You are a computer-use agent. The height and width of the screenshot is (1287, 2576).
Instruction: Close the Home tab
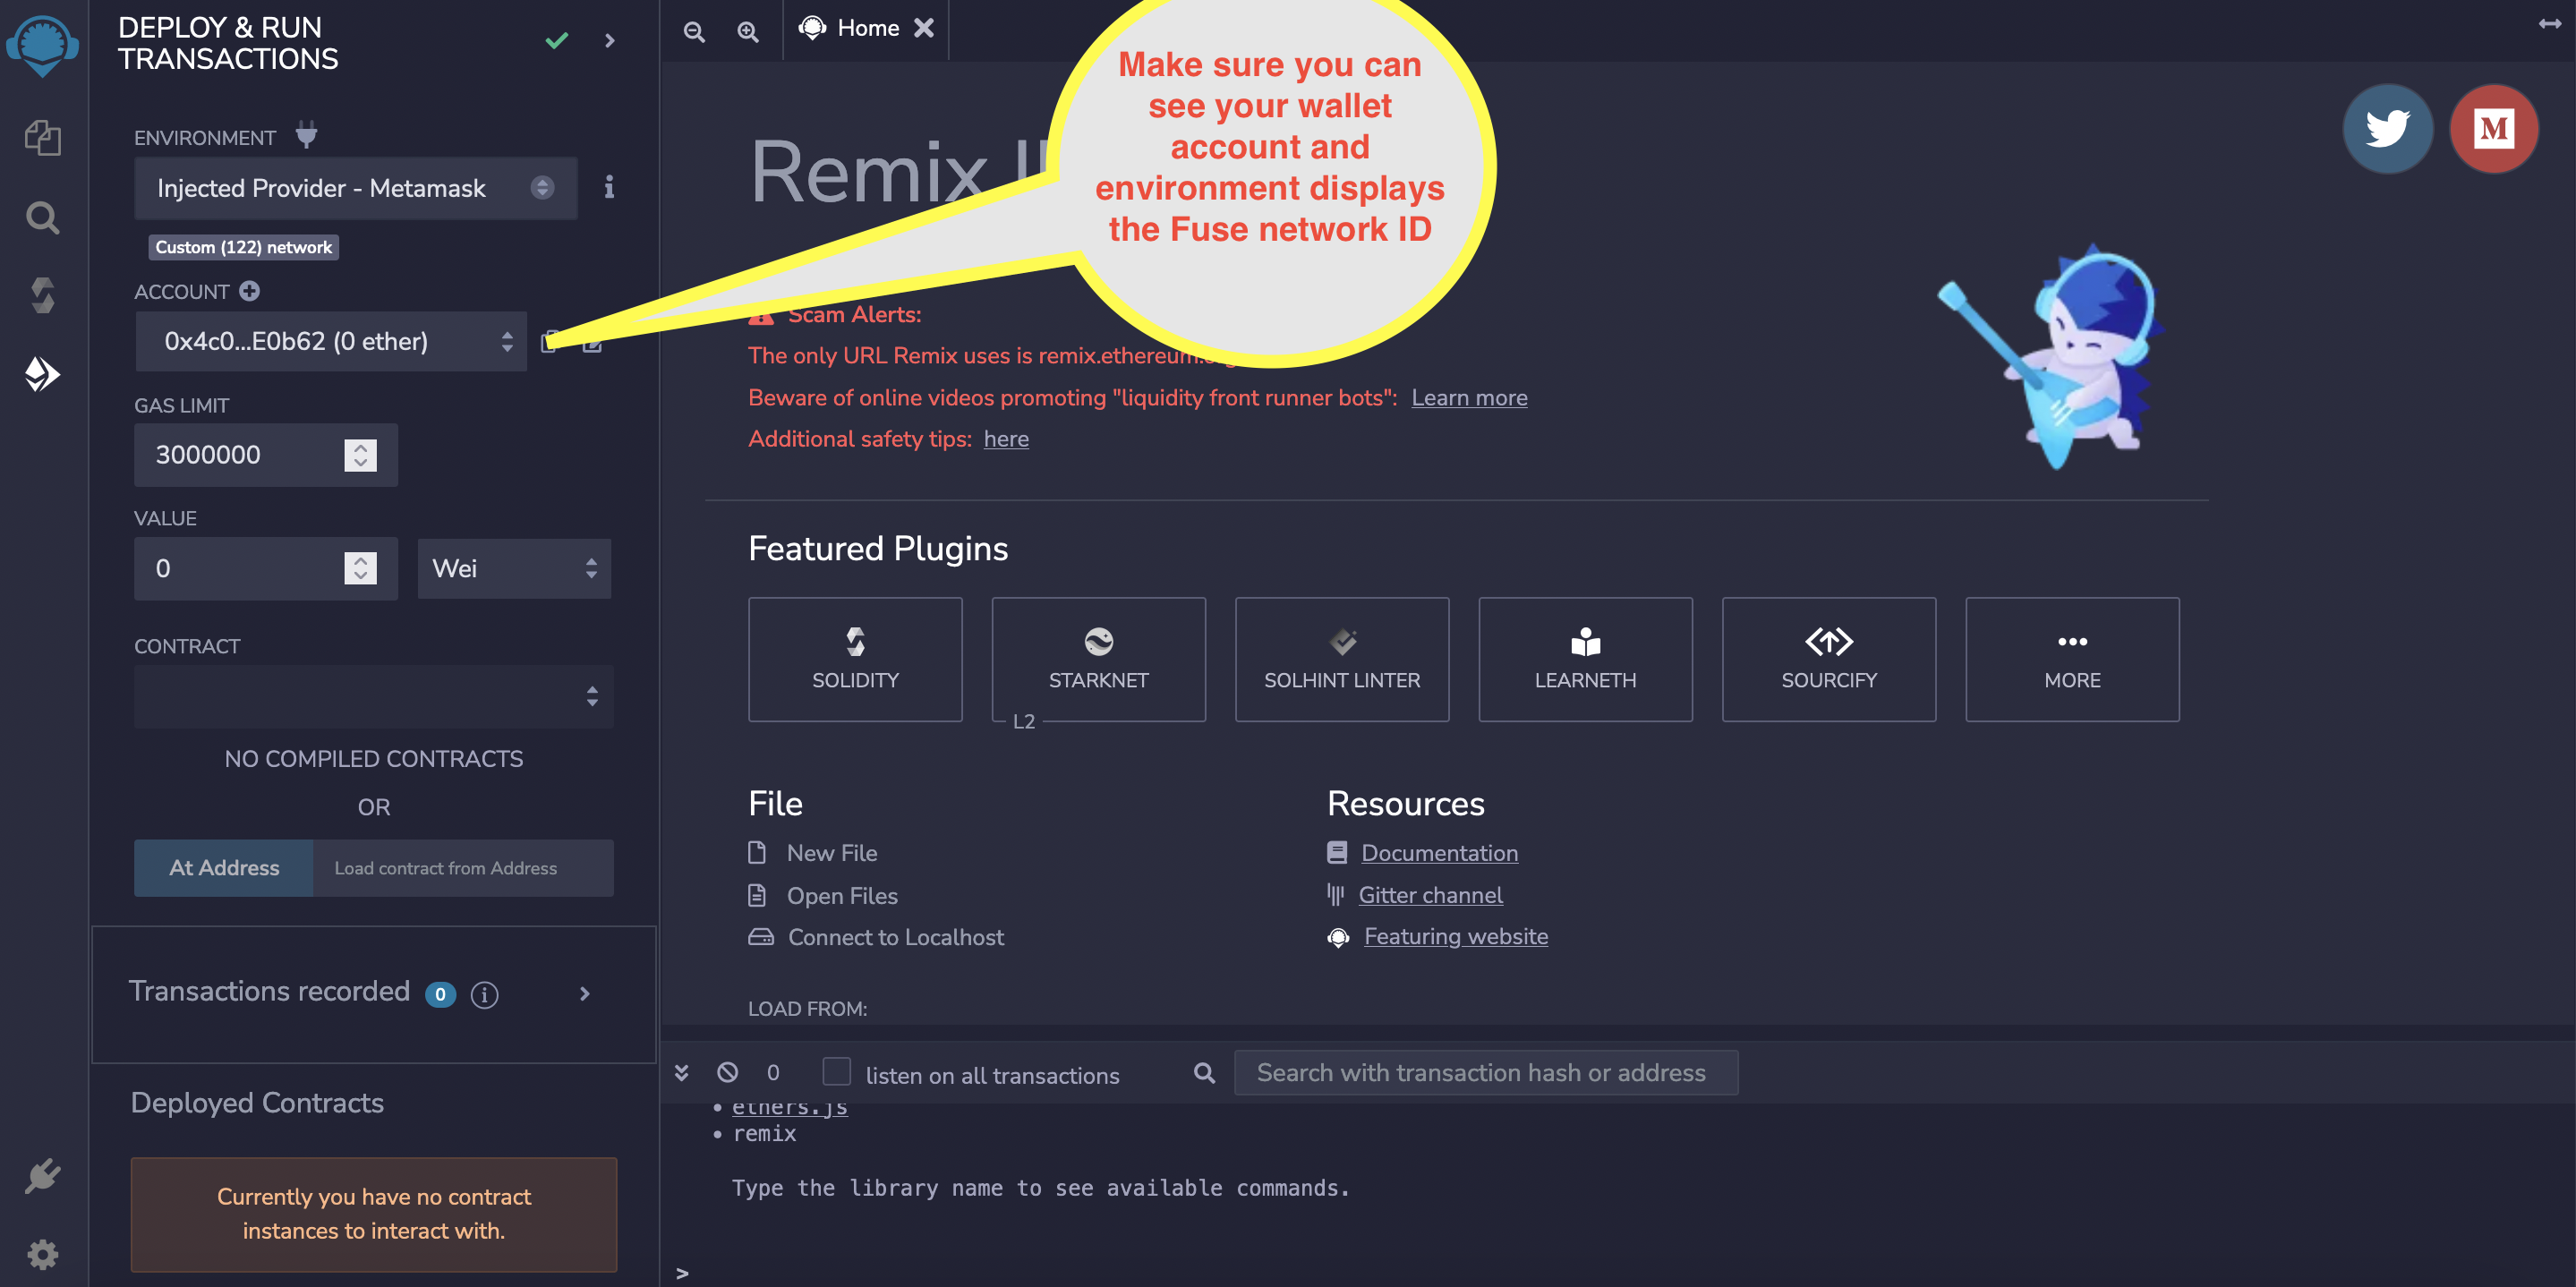[924, 28]
